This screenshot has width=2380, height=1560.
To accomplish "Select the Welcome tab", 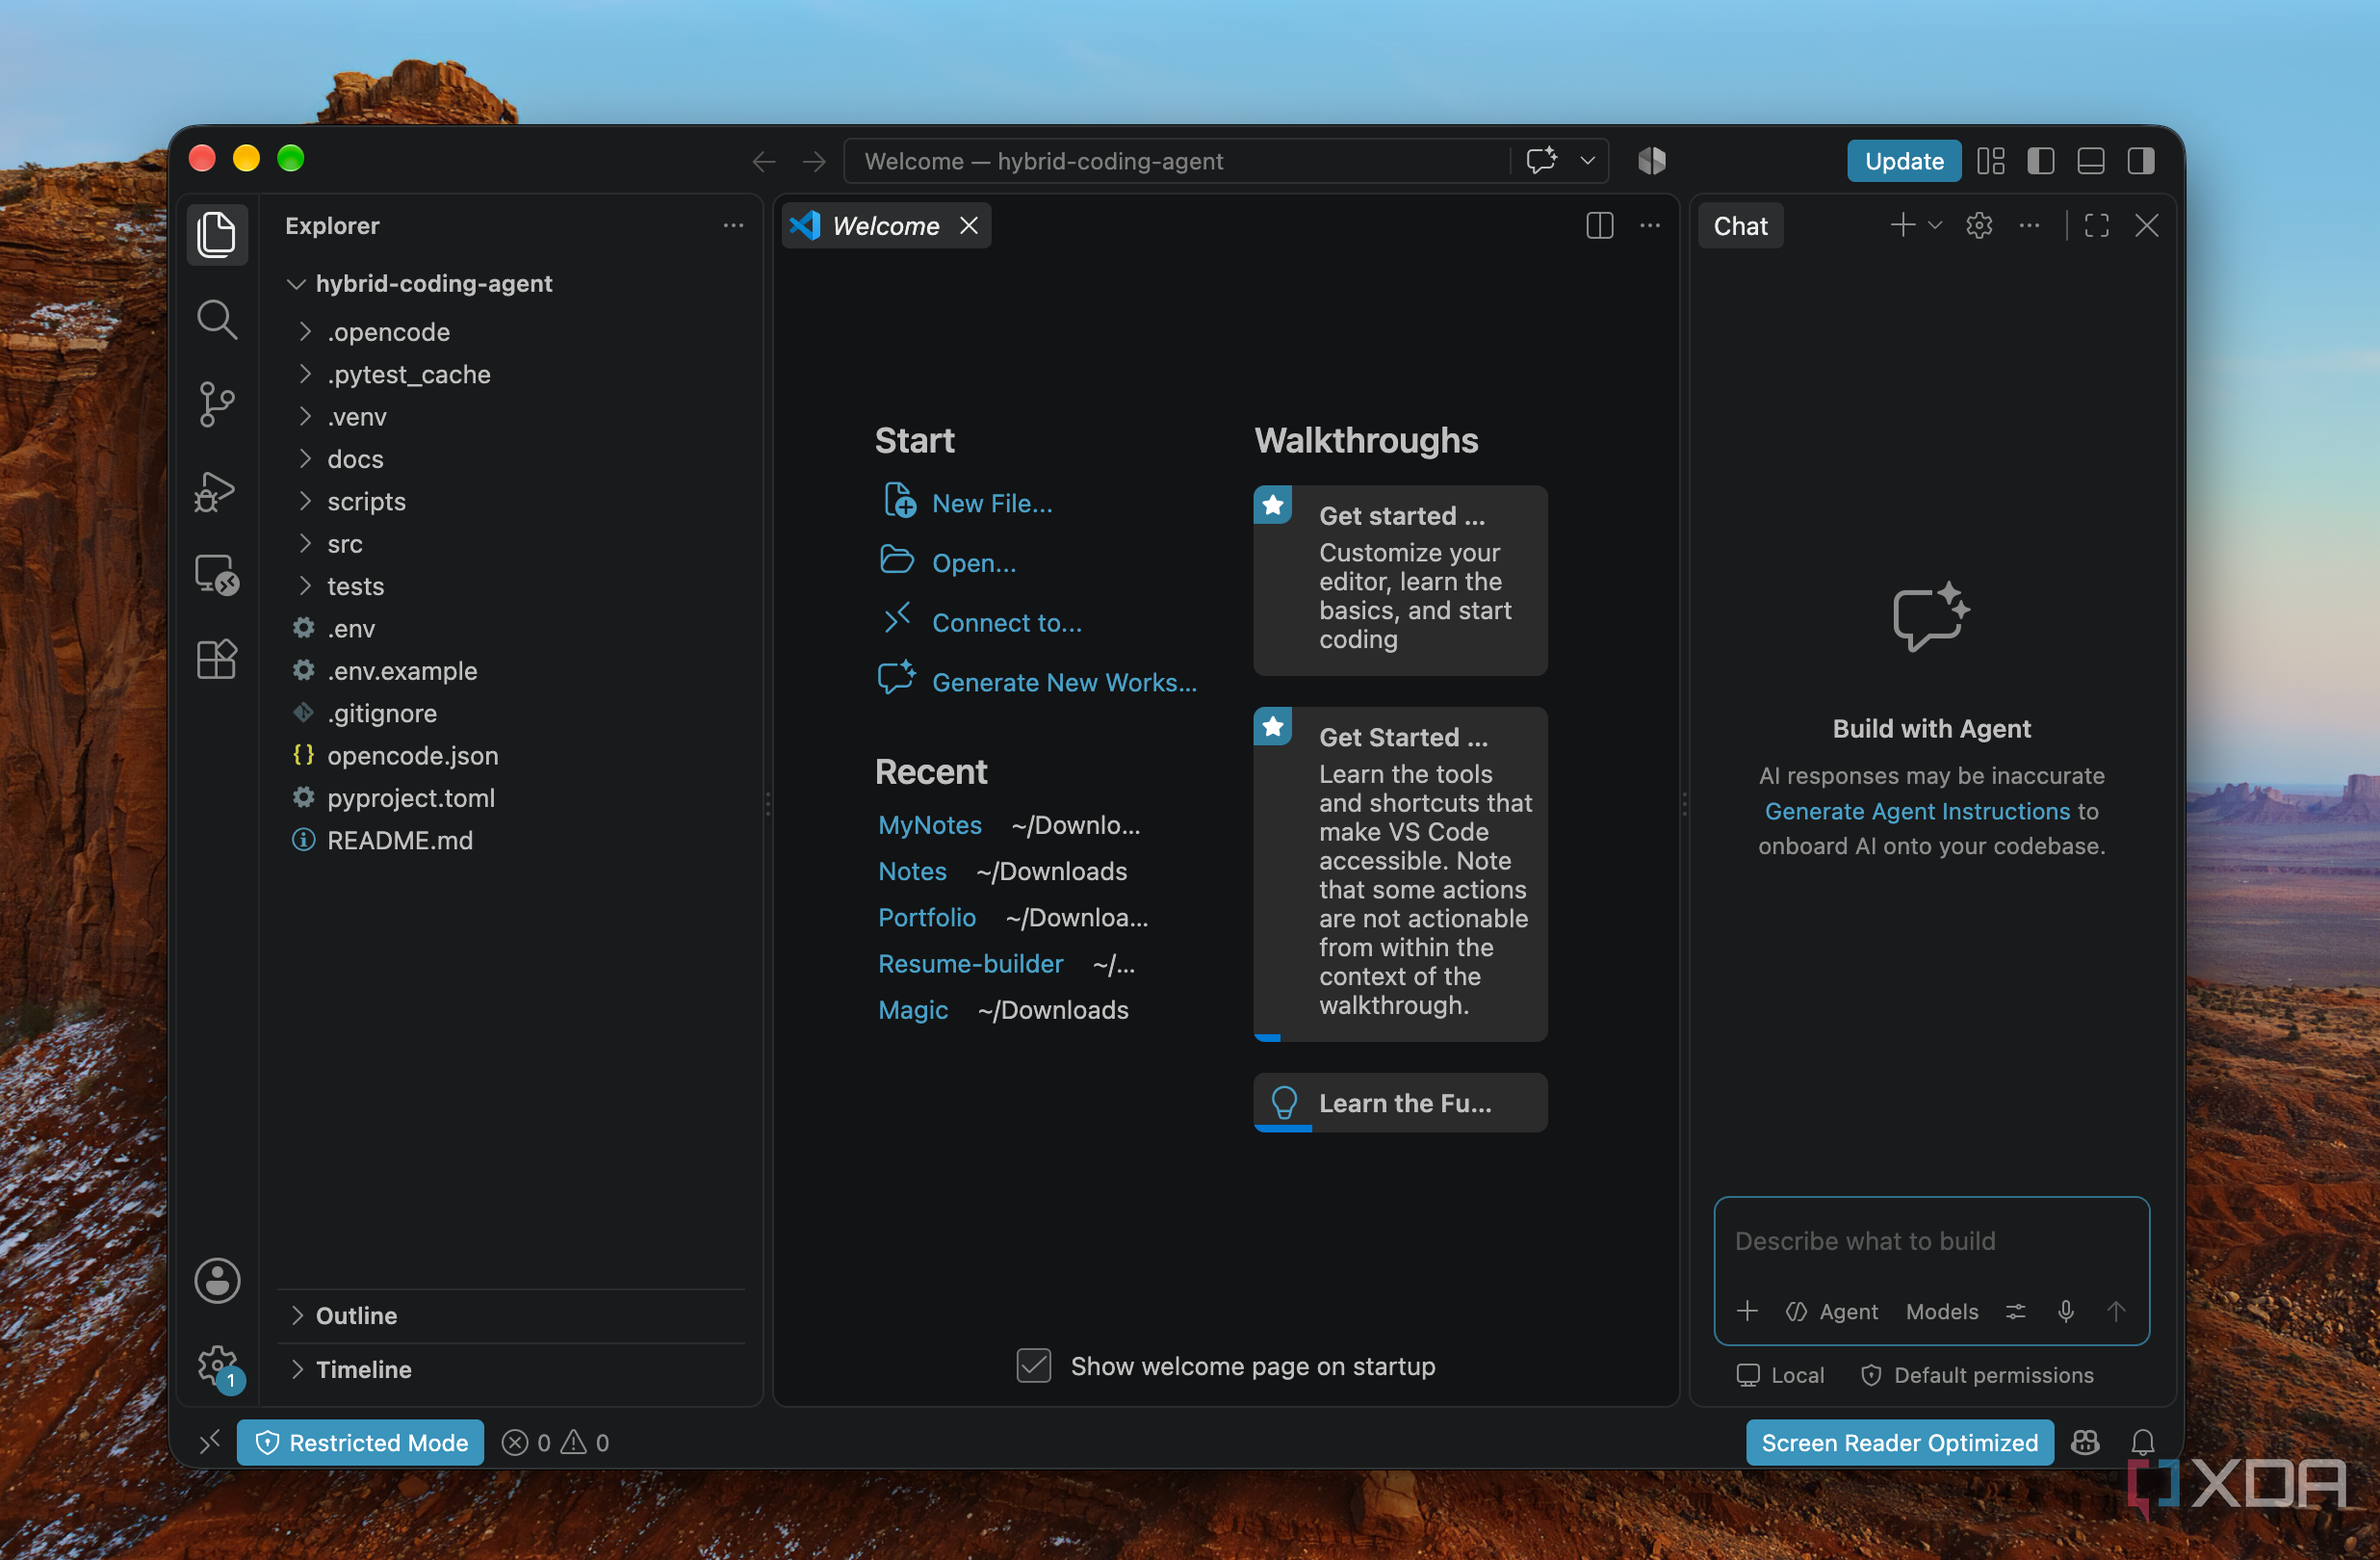I will pyautogui.click(x=886, y=226).
